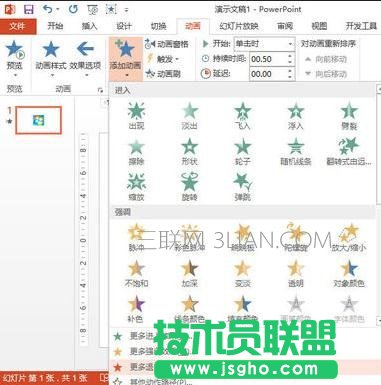Click the 幻灯片 第1张 status bar text
381x385 pixels.
click(x=45, y=378)
